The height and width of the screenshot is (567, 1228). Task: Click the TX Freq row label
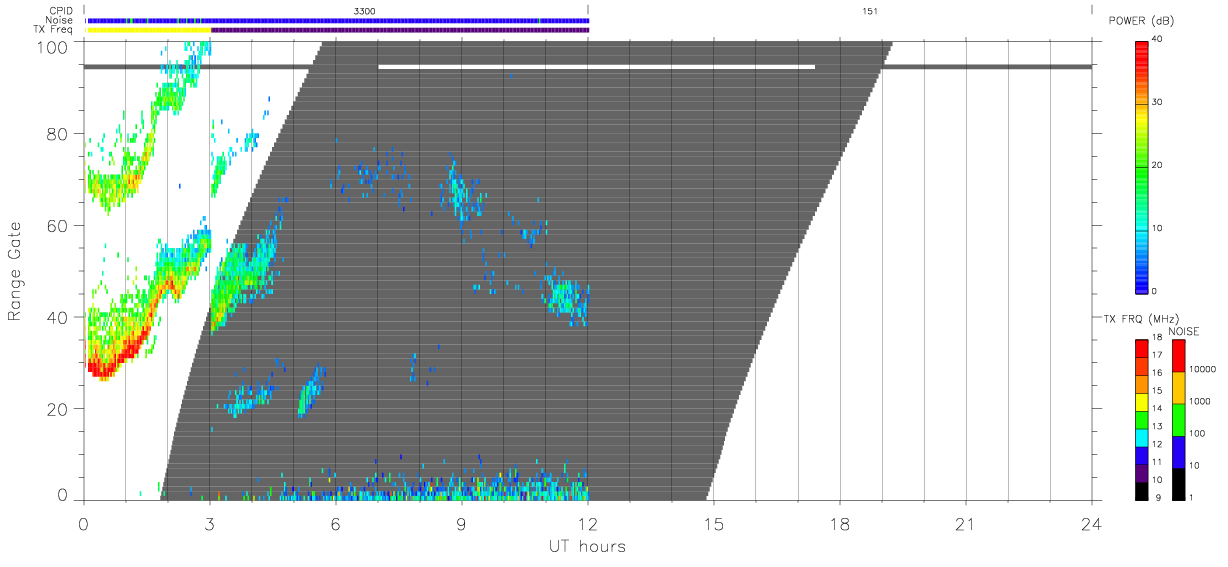point(54,30)
